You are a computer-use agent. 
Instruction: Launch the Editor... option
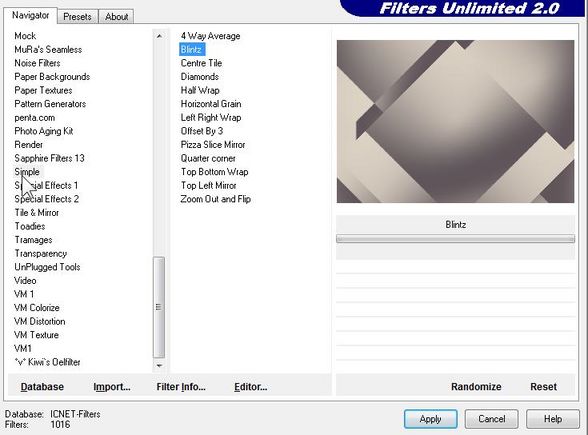(x=250, y=387)
